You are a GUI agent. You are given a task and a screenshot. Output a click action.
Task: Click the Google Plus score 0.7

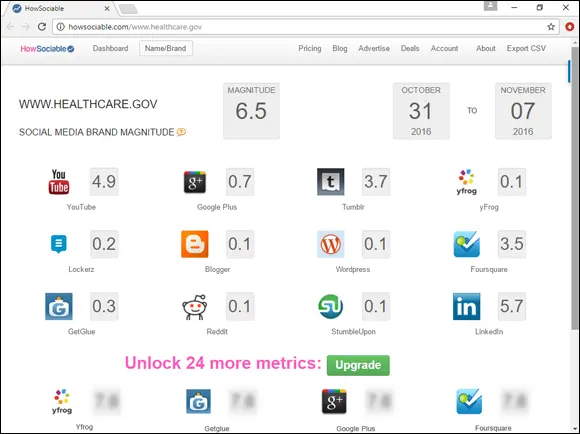pyautogui.click(x=240, y=182)
